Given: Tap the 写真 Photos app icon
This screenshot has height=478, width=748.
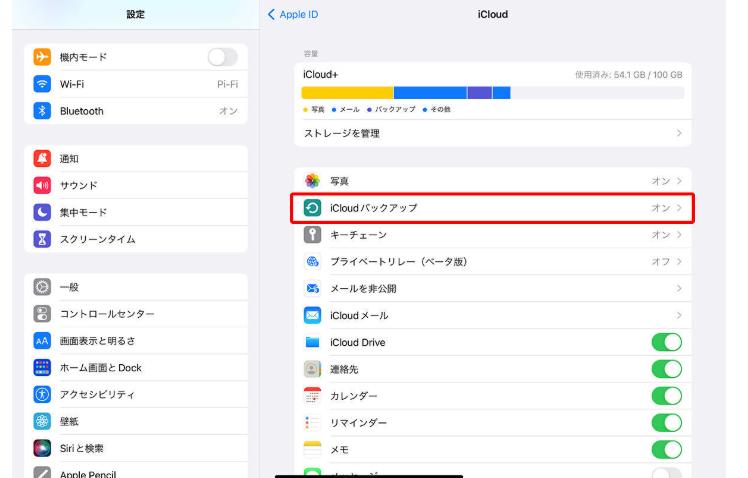Looking at the screenshot, I should point(312,181).
